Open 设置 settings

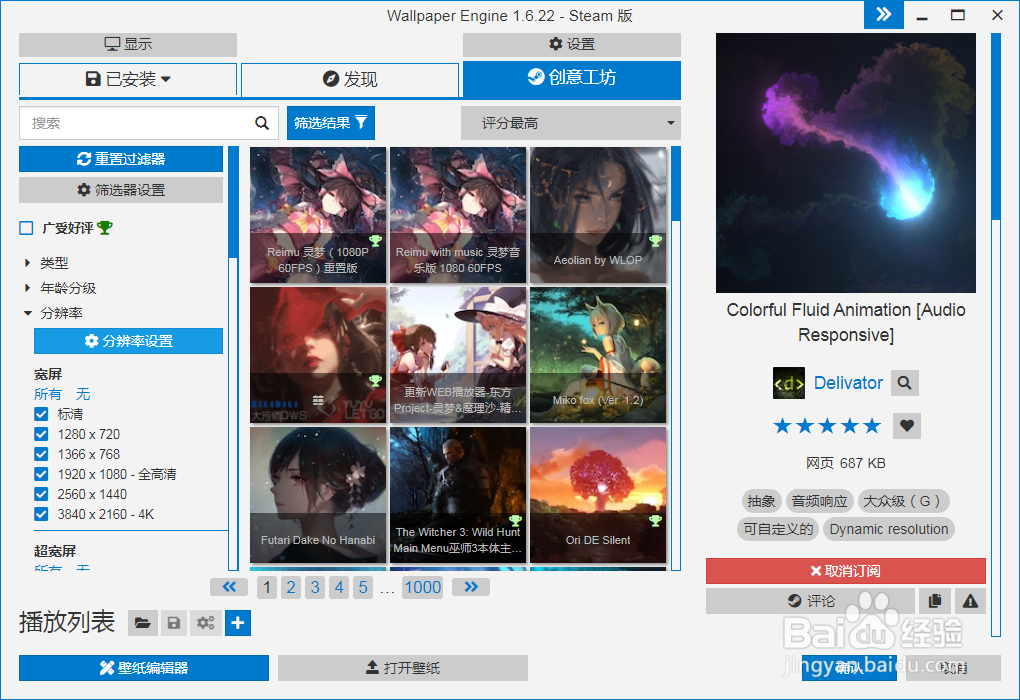[x=572, y=44]
